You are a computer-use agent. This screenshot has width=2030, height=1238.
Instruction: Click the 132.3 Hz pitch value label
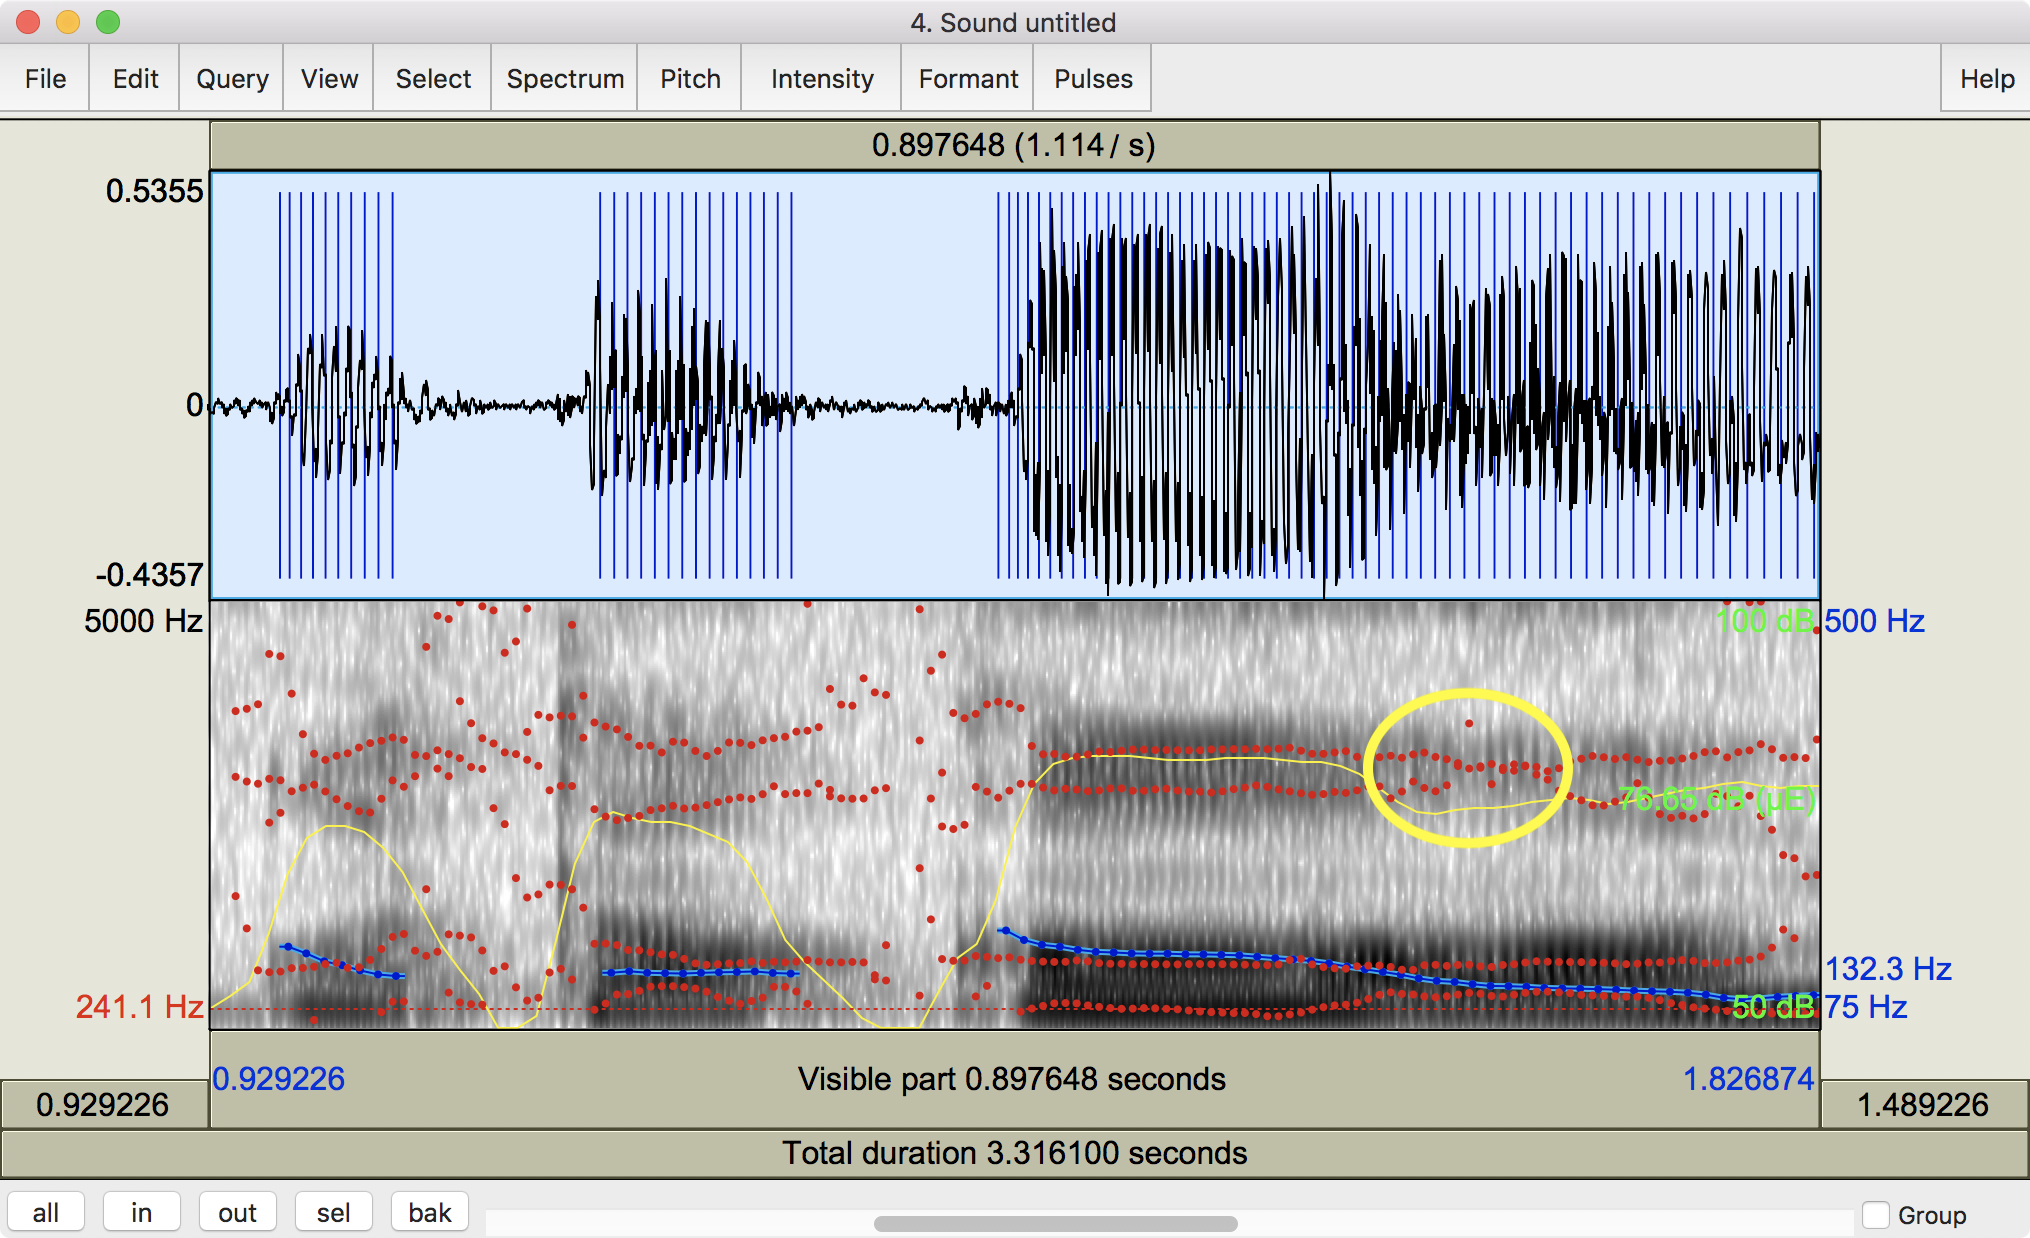pyautogui.click(x=1888, y=969)
